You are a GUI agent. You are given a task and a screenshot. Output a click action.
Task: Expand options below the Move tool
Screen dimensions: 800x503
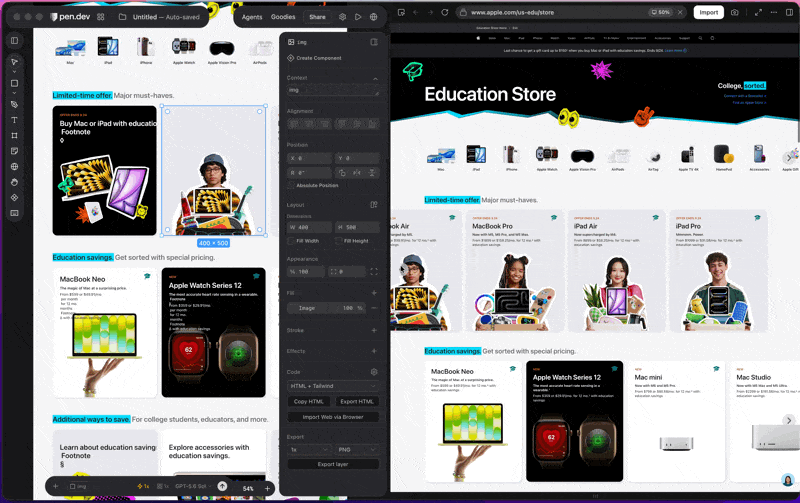pyautogui.click(x=14, y=71)
